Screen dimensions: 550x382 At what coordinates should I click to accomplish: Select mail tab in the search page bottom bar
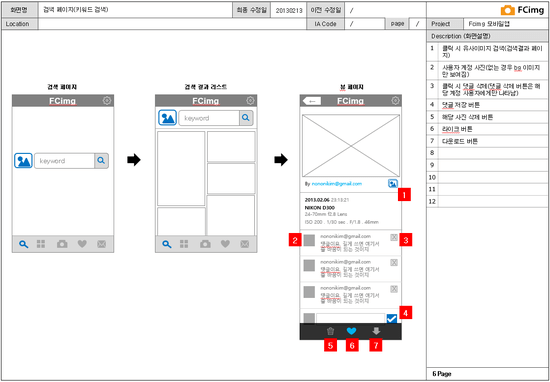tap(102, 244)
